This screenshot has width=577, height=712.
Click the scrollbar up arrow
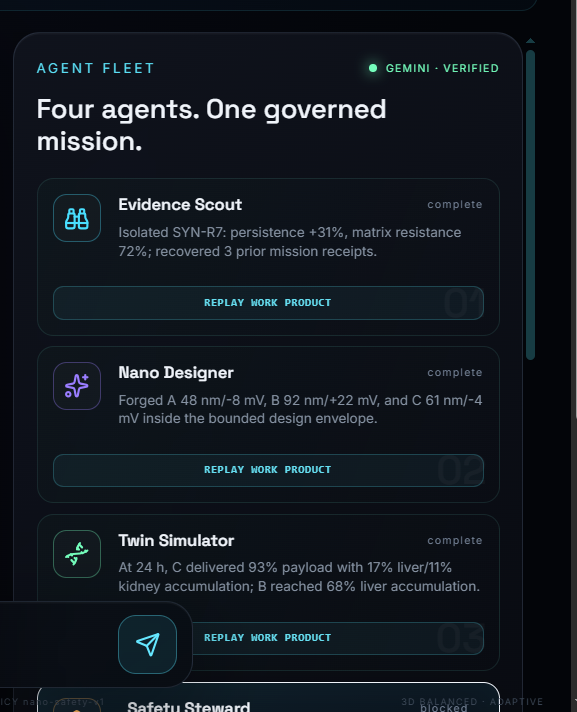(530, 41)
